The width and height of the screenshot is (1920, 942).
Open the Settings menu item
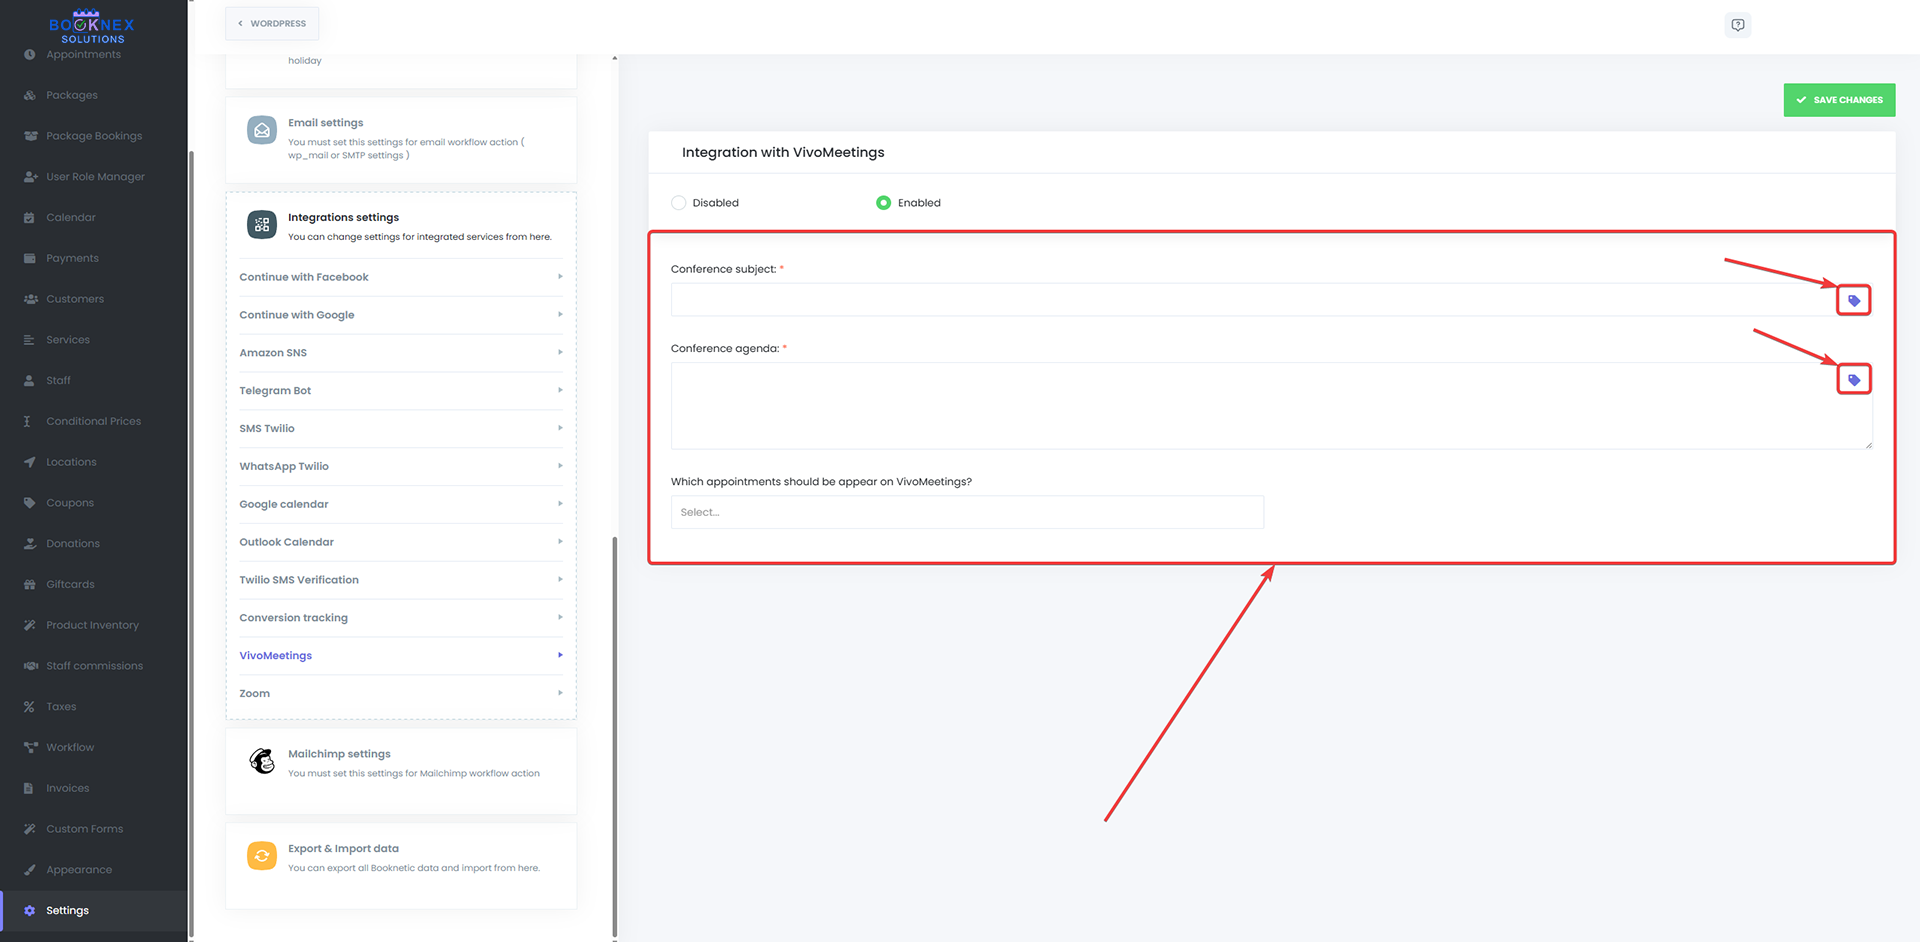coord(67,910)
